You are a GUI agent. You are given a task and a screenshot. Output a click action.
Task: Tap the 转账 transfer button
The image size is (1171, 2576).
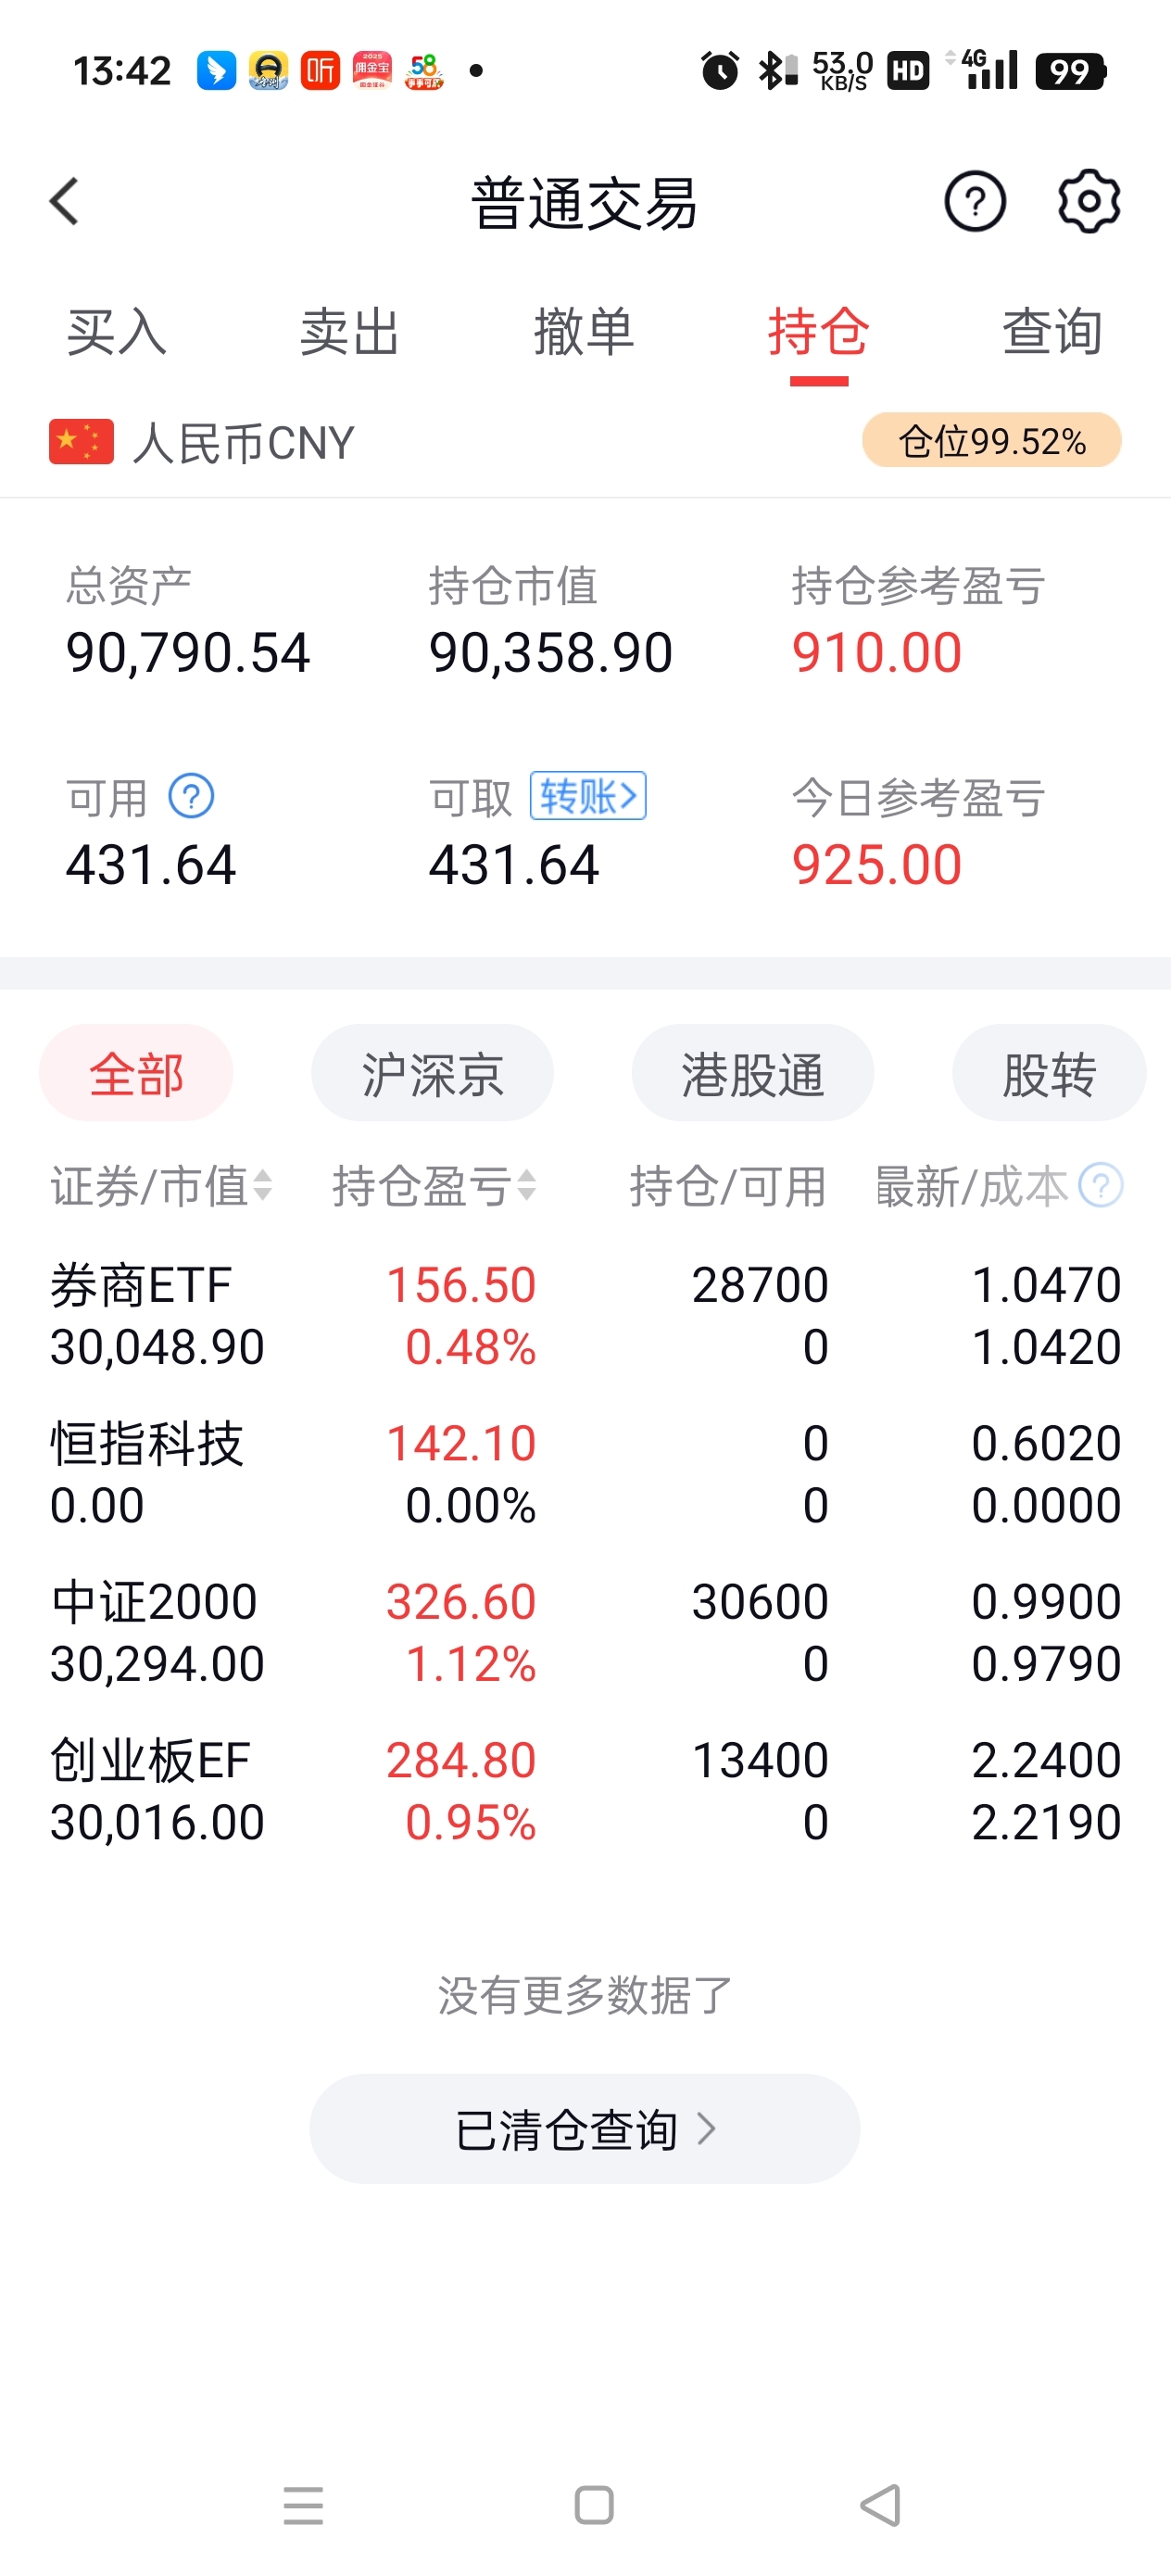tap(588, 796)
